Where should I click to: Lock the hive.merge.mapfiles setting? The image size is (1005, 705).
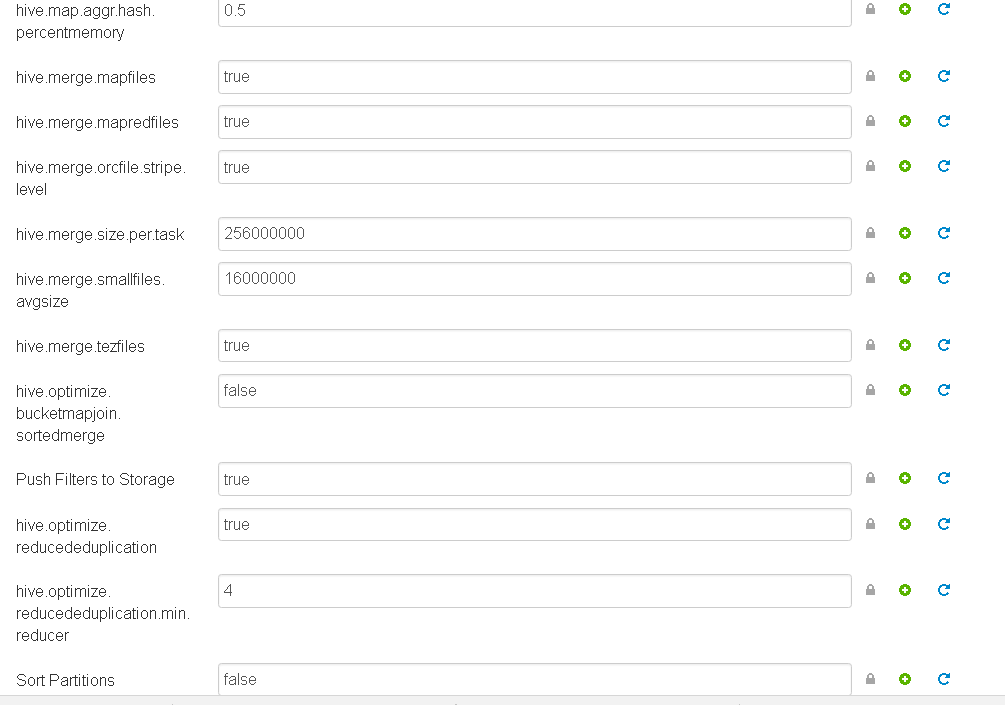869,76
